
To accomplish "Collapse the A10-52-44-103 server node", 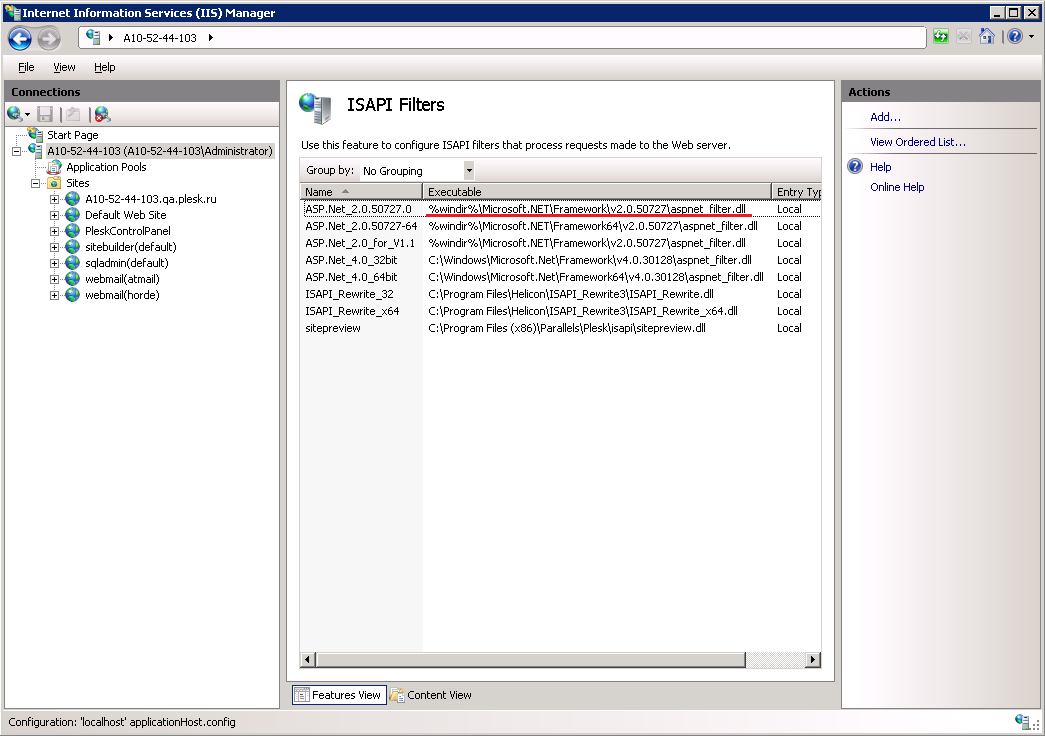I will pos(17,151).
